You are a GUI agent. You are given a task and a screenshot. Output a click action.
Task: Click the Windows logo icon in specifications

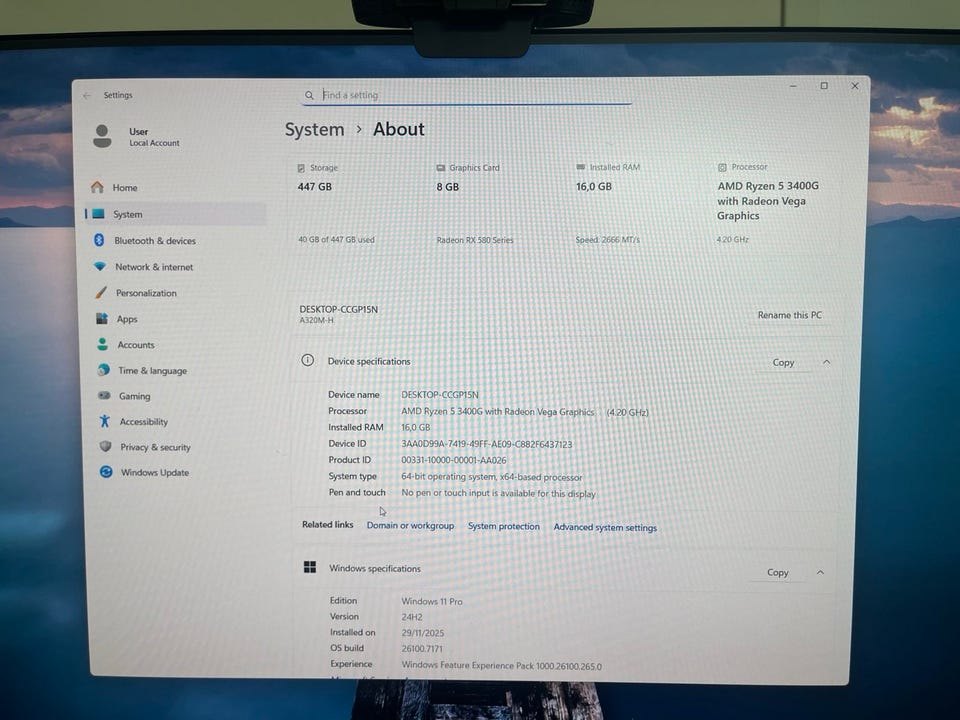[310, 568]
